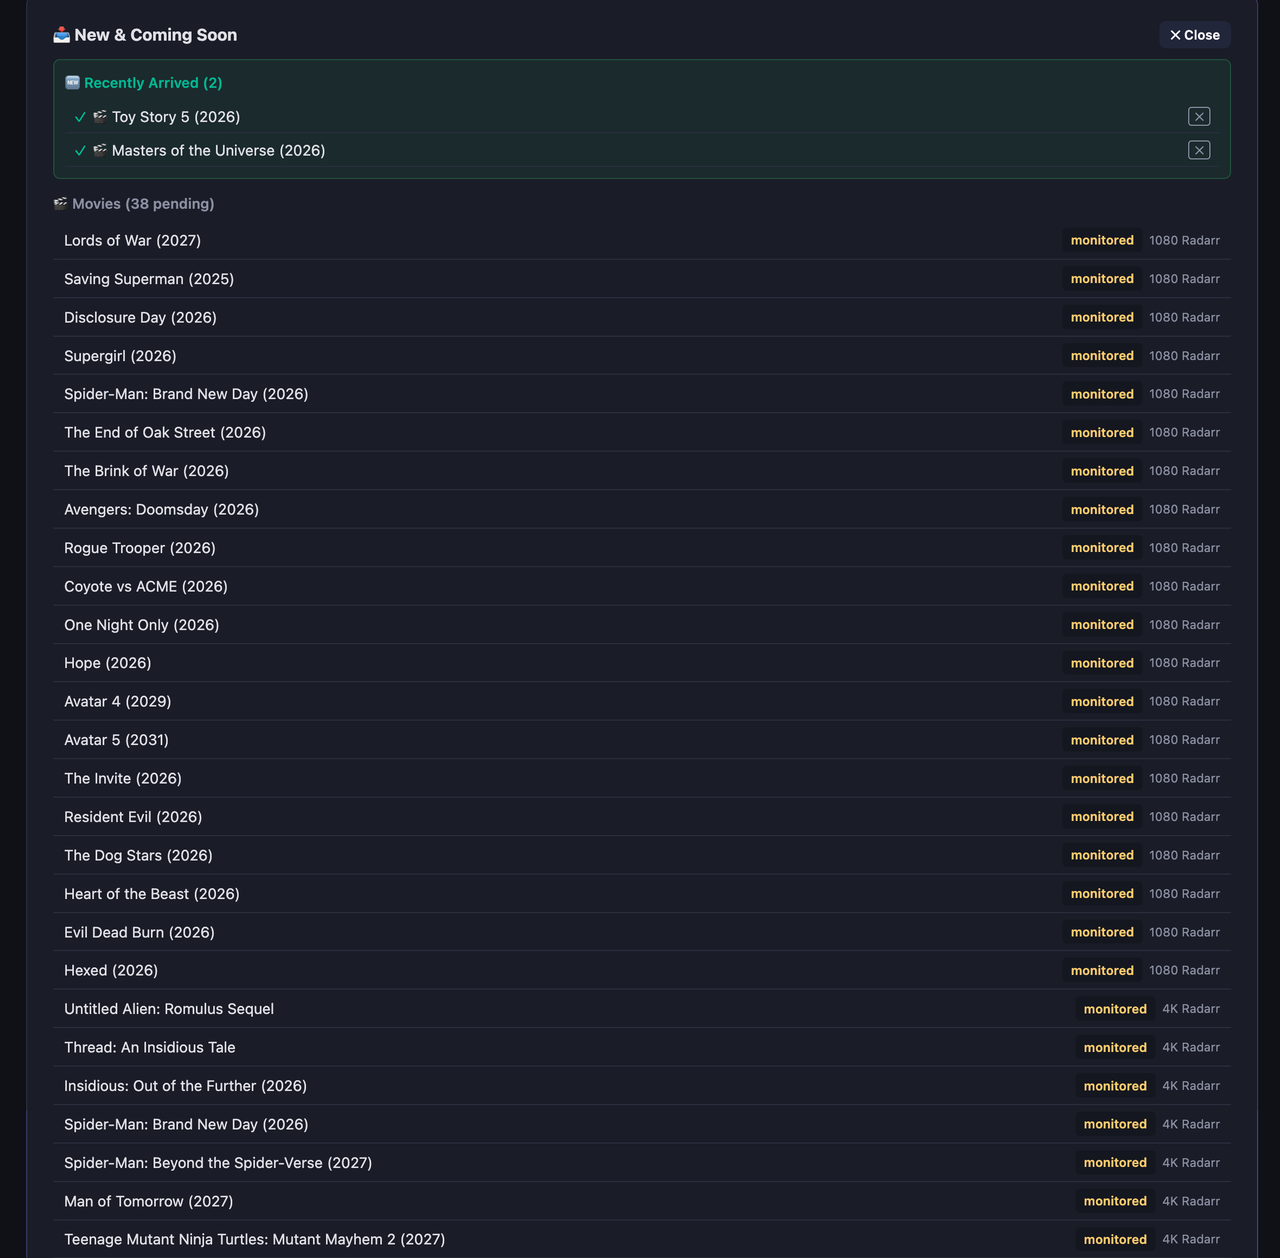1280x1258 pixels.
Task: Dismiss Masters of the Universe entry
Action: 1199,150
